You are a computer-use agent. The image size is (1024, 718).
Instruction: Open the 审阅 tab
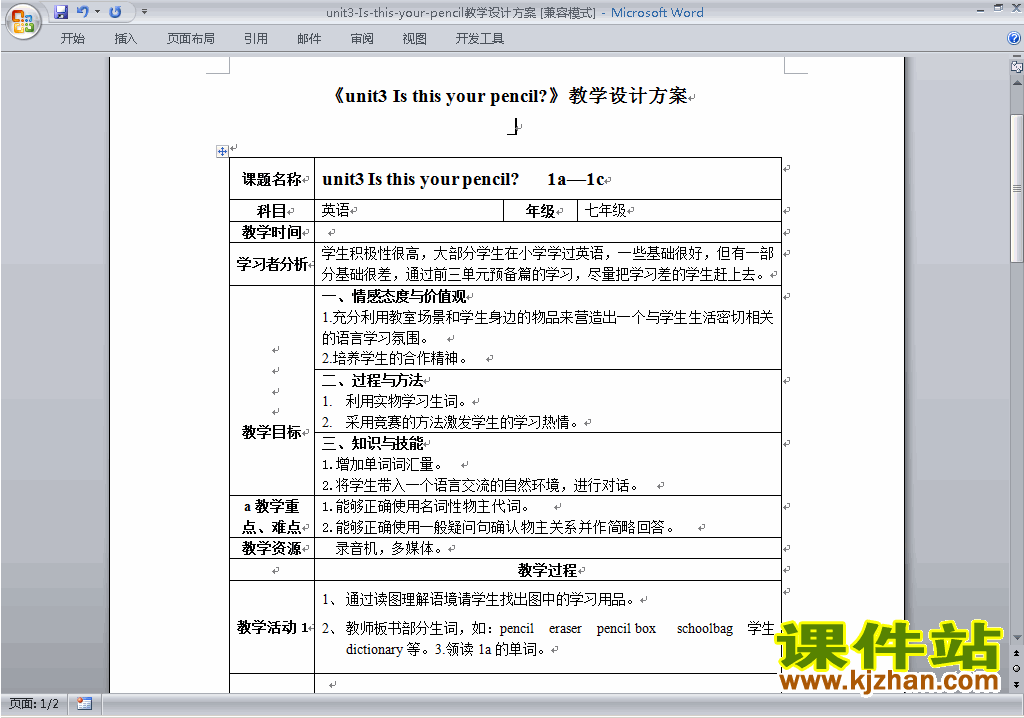click(x=362, y=39)
